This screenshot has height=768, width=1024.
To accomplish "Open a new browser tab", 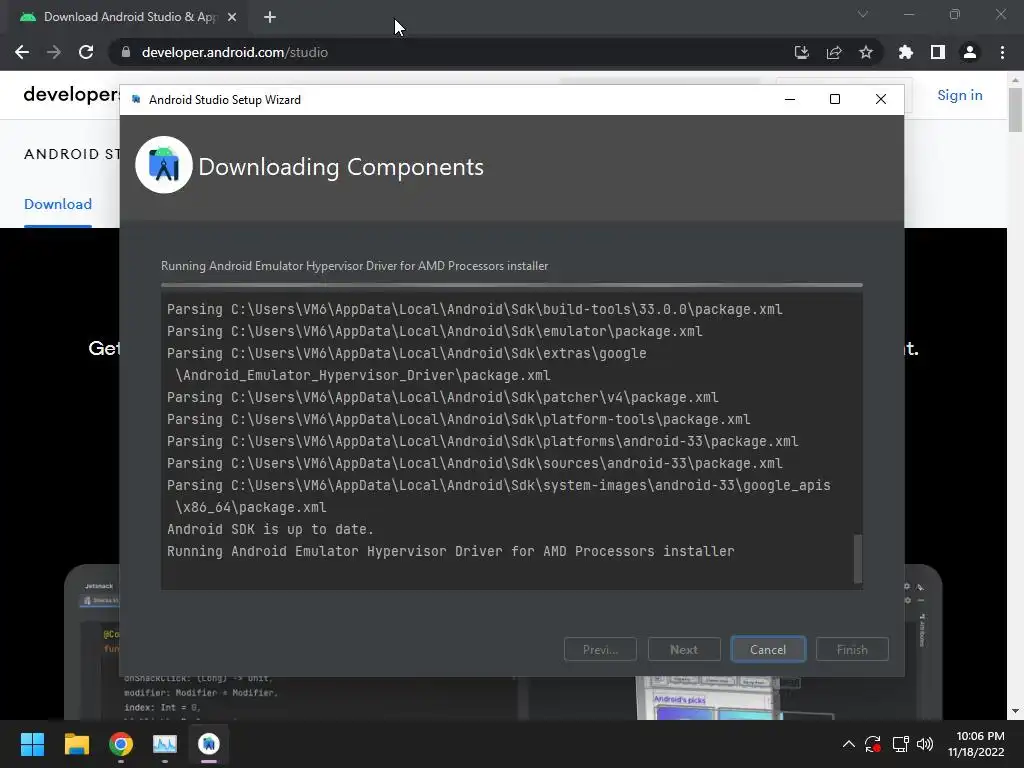I will (270, 17).
